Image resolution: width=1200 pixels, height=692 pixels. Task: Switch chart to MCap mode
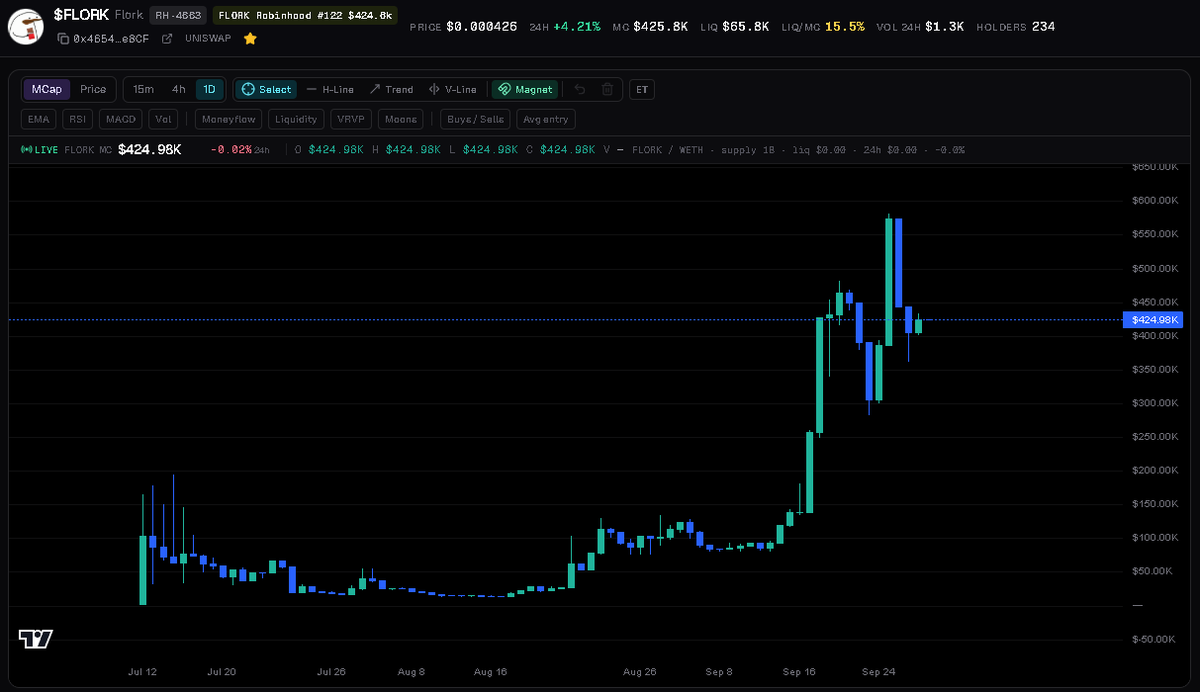pyautogui.click(x=46, y=89)
